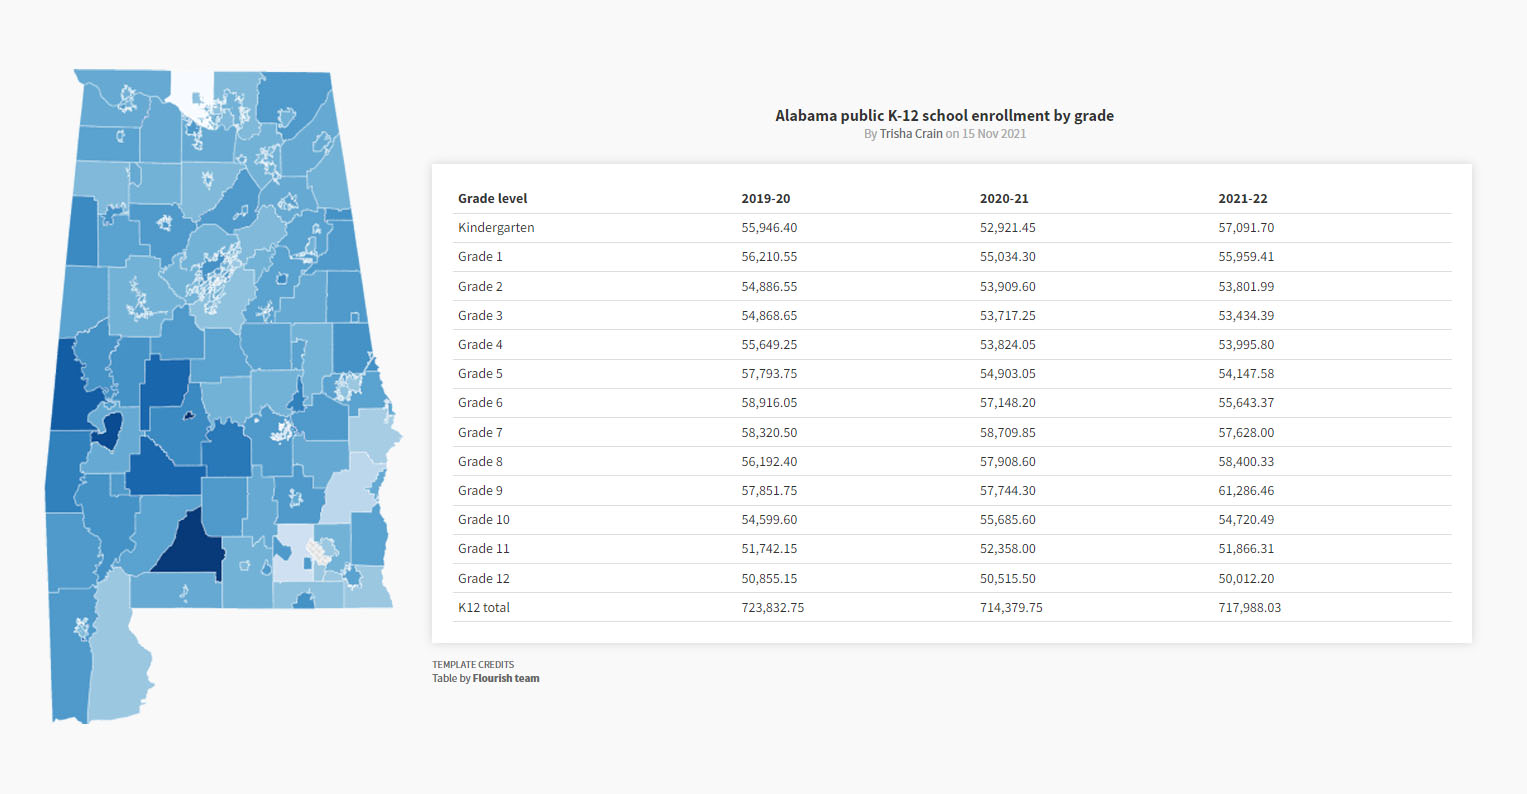Click Kindergarten 2020-21 value 52,921.45
This screenshot has height=794, width=1527.
1008,228
